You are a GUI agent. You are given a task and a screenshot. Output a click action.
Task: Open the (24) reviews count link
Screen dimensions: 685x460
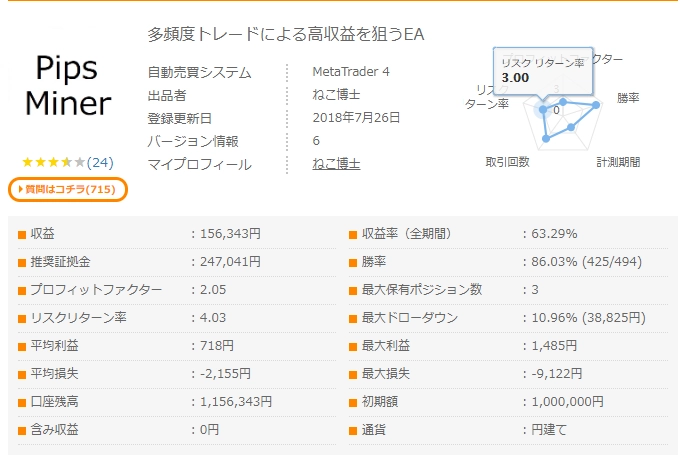[100, 162]
